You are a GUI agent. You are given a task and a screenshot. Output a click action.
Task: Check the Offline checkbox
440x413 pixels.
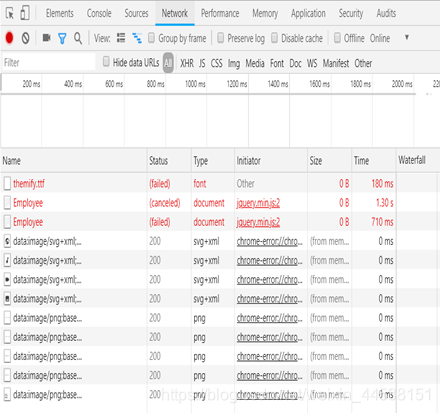pyautogui.click(x=337, y=38)
